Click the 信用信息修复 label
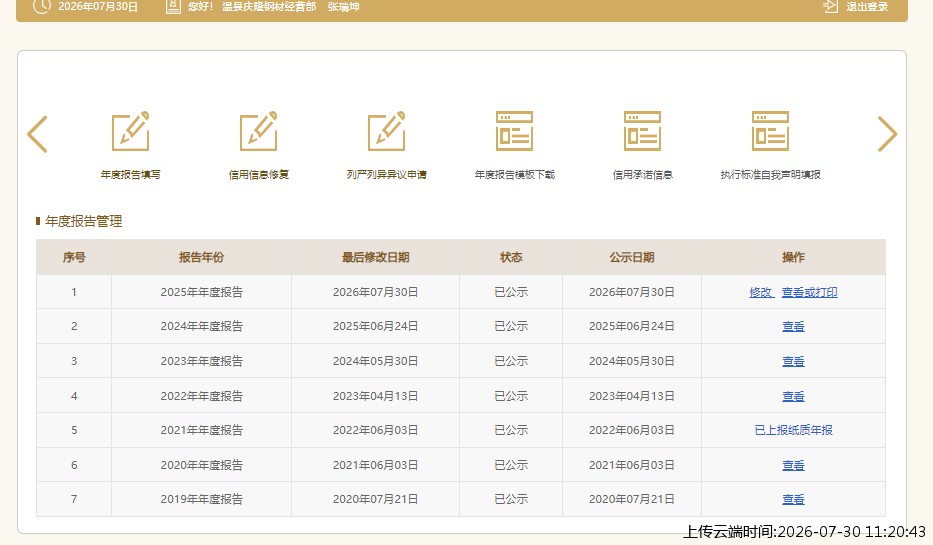Viewport: 933px width, 545px height. coord(259,174)
